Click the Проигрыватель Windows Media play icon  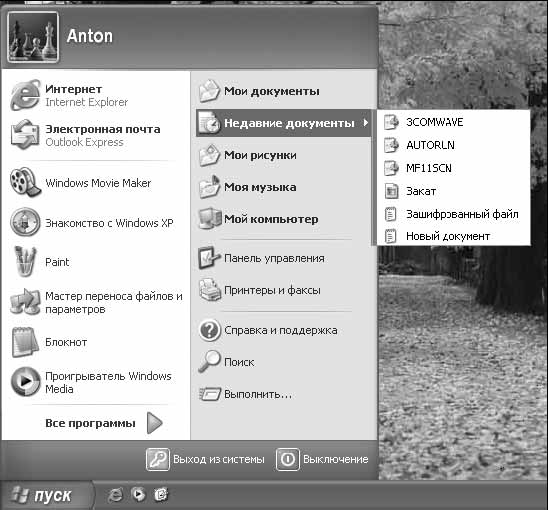(x=25, y=382)
